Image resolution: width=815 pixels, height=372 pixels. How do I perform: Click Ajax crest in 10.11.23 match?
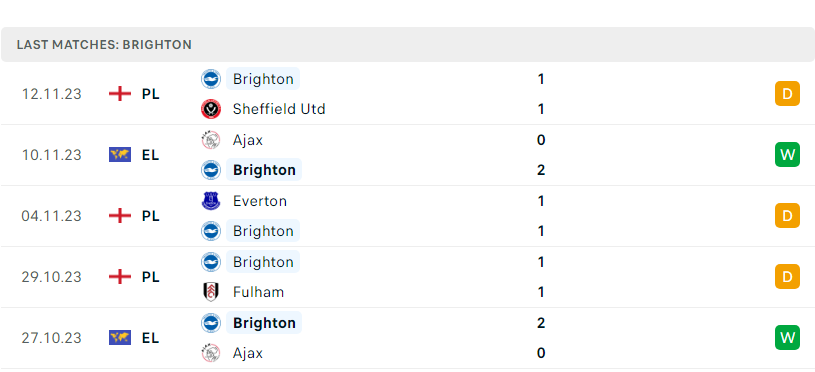211,140
